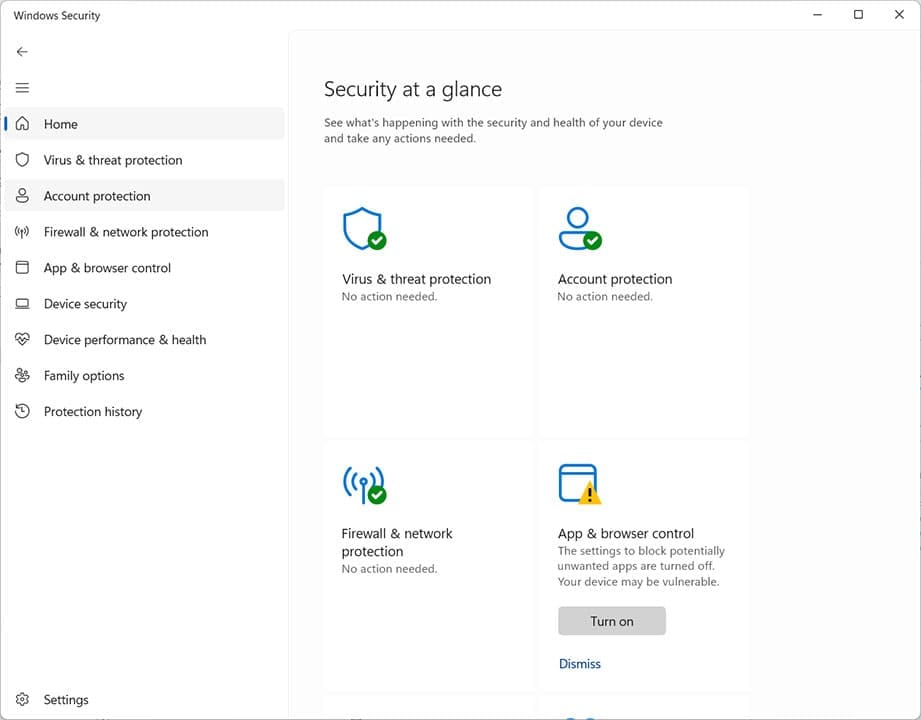Screen dimensions: 921x720
Task: Click Account protection card title
Action: pyautogui.click(x=614, y=279)
